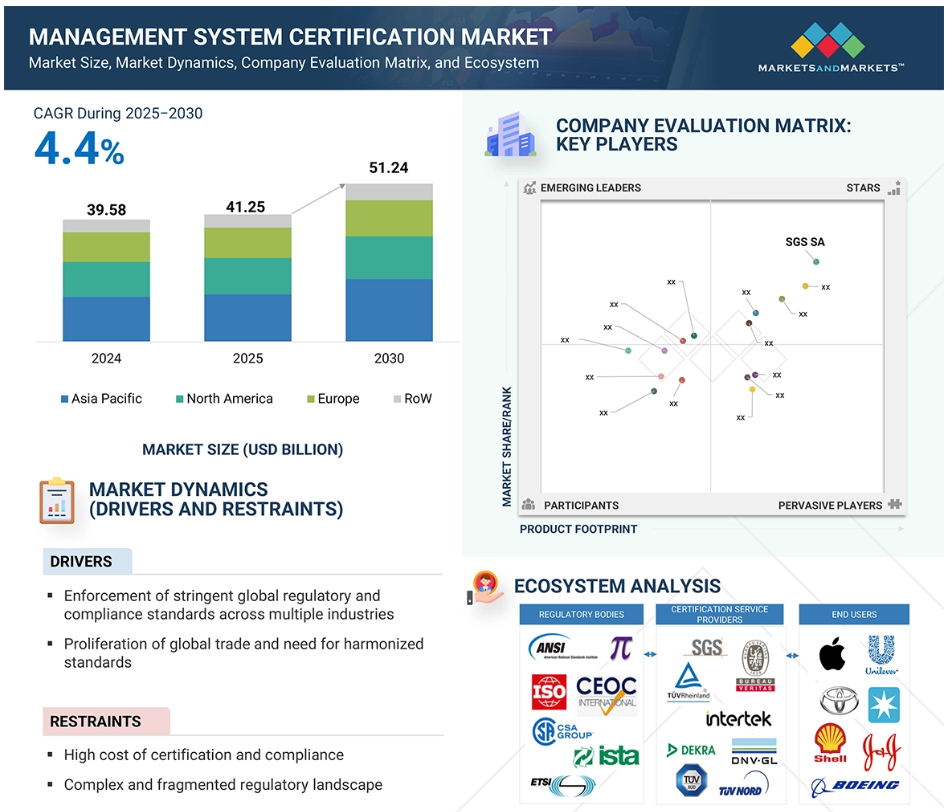Viewport: 951px width, 812px height.
Task: Click the large 4.4% CAGR figure
Action: 79,148
